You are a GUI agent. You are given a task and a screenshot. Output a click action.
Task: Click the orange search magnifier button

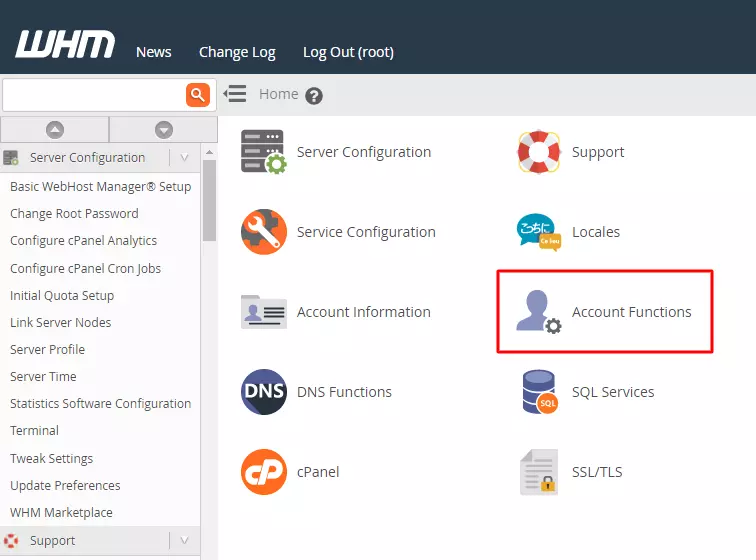[x=198, y=95]
